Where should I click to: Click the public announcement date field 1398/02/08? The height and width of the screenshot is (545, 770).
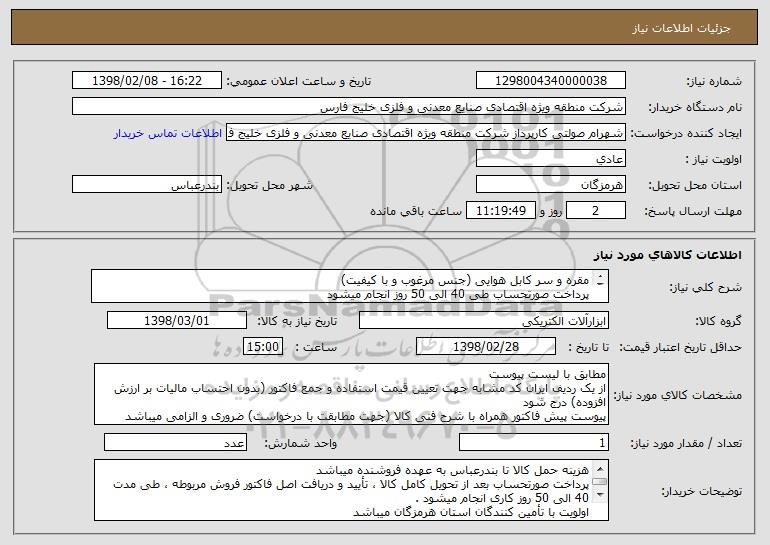(147, 81)
